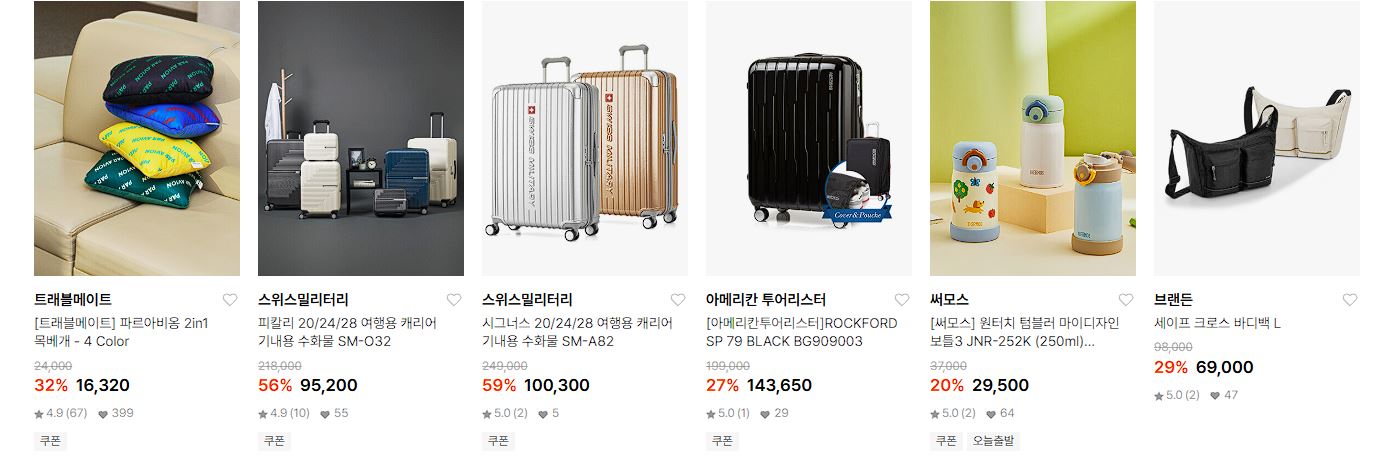The image size is (1375, 457).
Task: Open 트래블메이트 colorful pillow product image
Action: coord(137,138)
